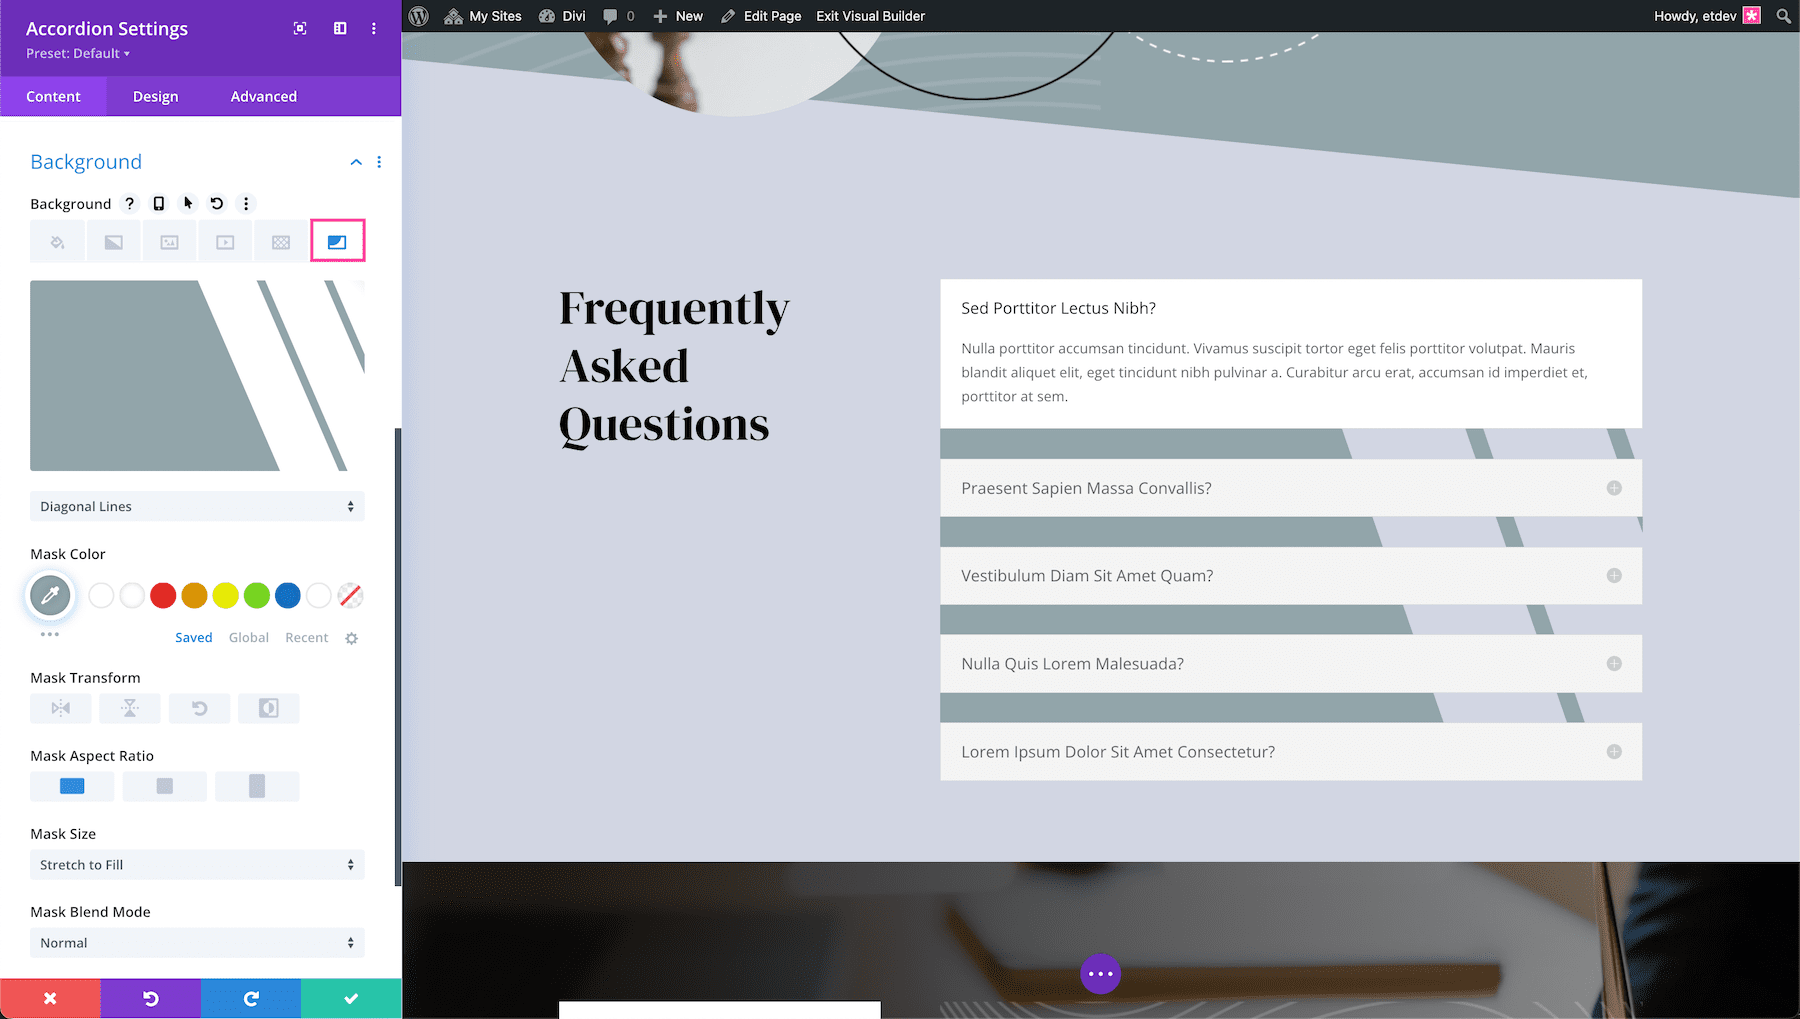Toggle vertical flip for the mask
Image resolution: width=1800 pixels, height=1019 pixels.
point(130,708)
